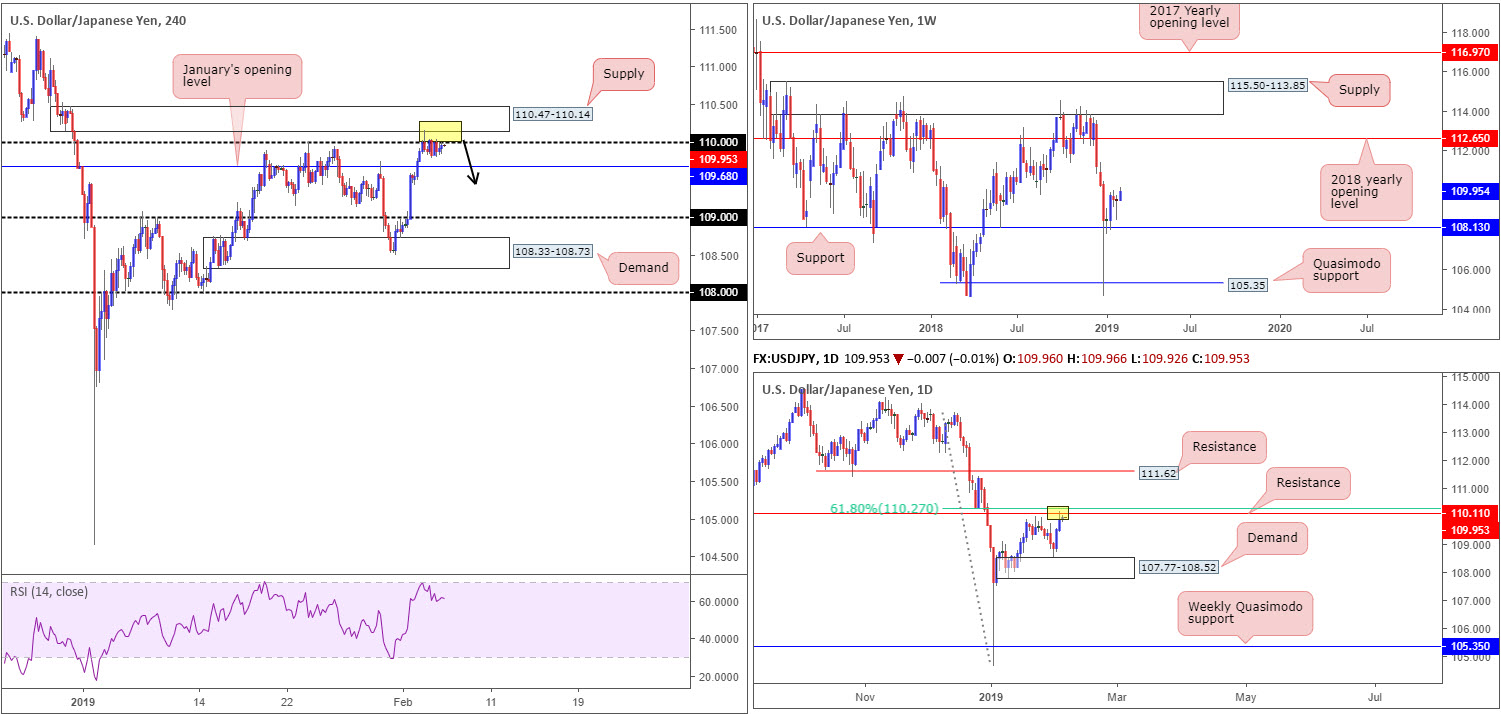The width and height of the screenshot is (1501, 714).
Task: Click the '60.0000' RSI axis value
Action: (x=720, y=601)
